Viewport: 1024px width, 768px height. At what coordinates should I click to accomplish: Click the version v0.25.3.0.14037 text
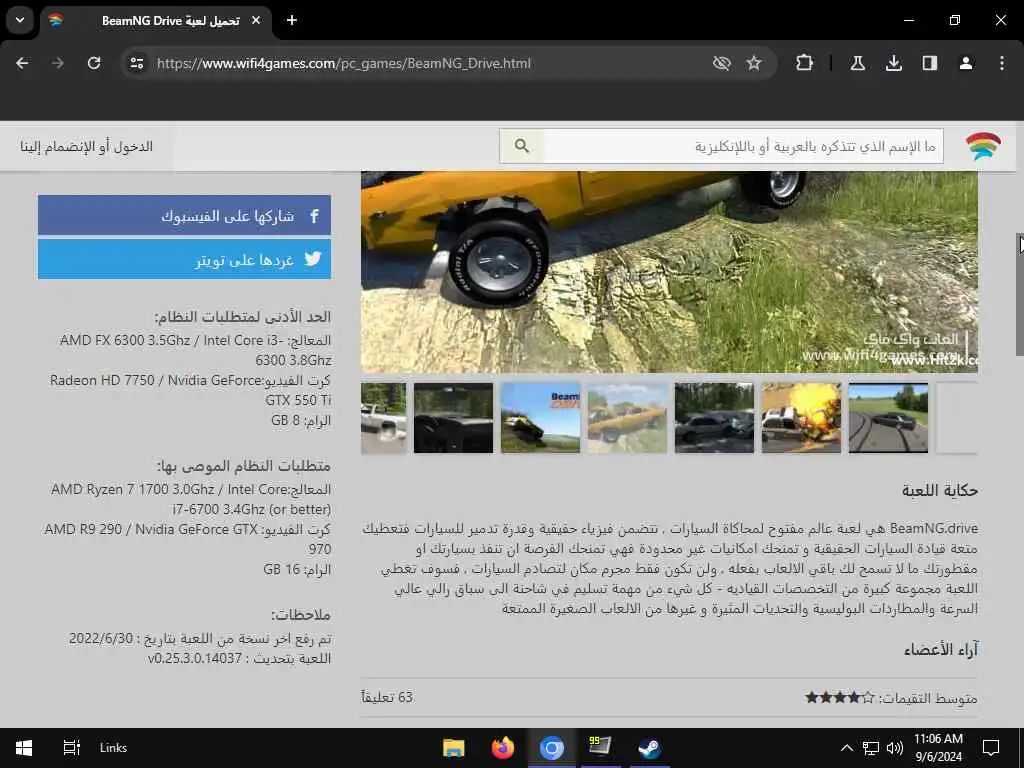(x=195, y=658)
